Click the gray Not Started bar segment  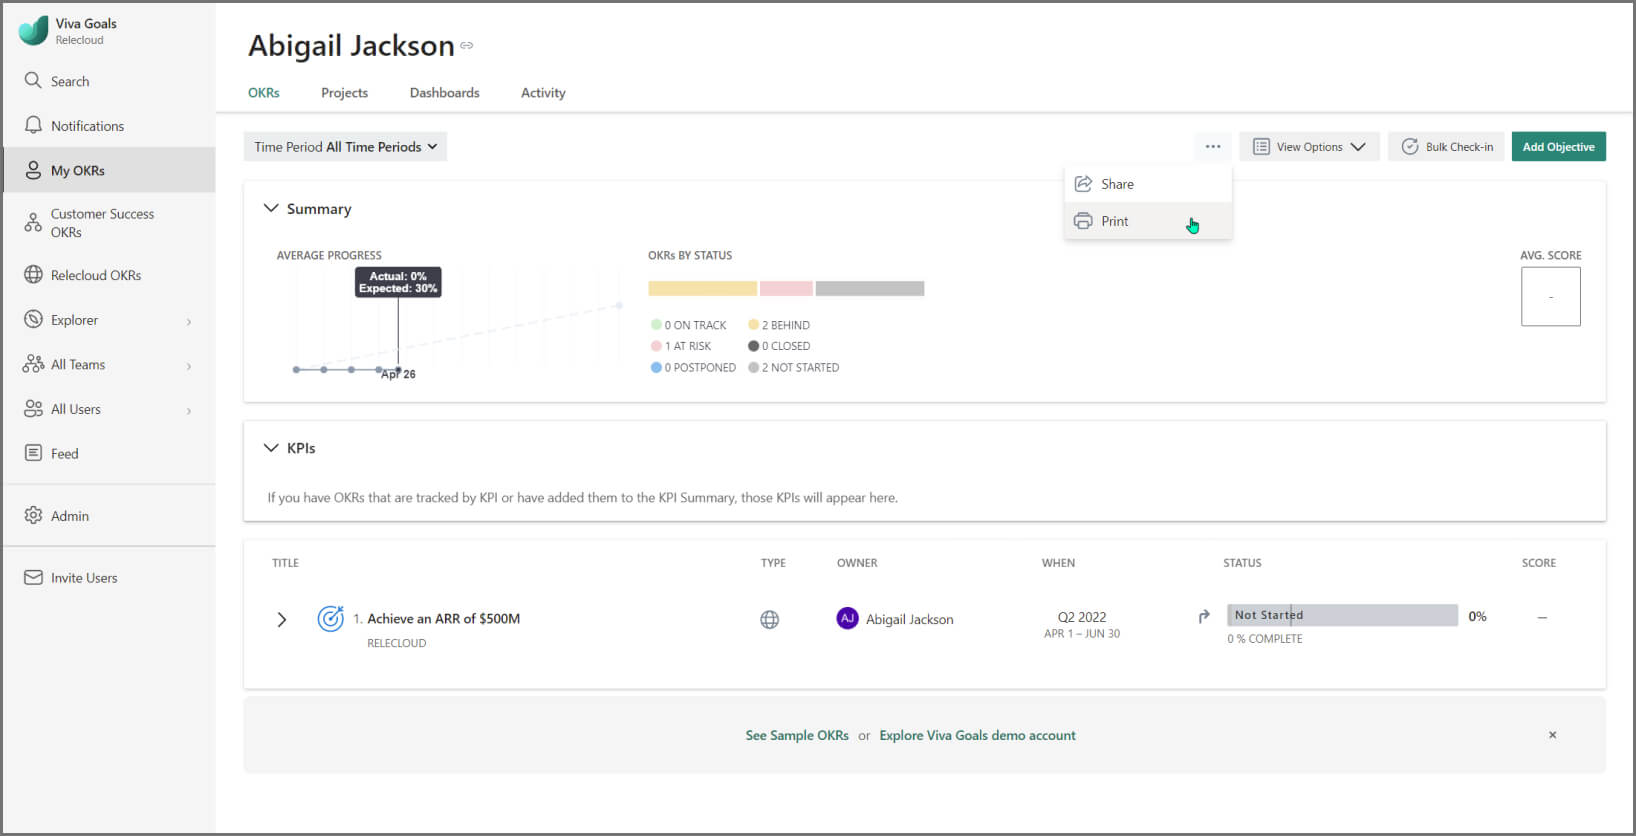870,288
